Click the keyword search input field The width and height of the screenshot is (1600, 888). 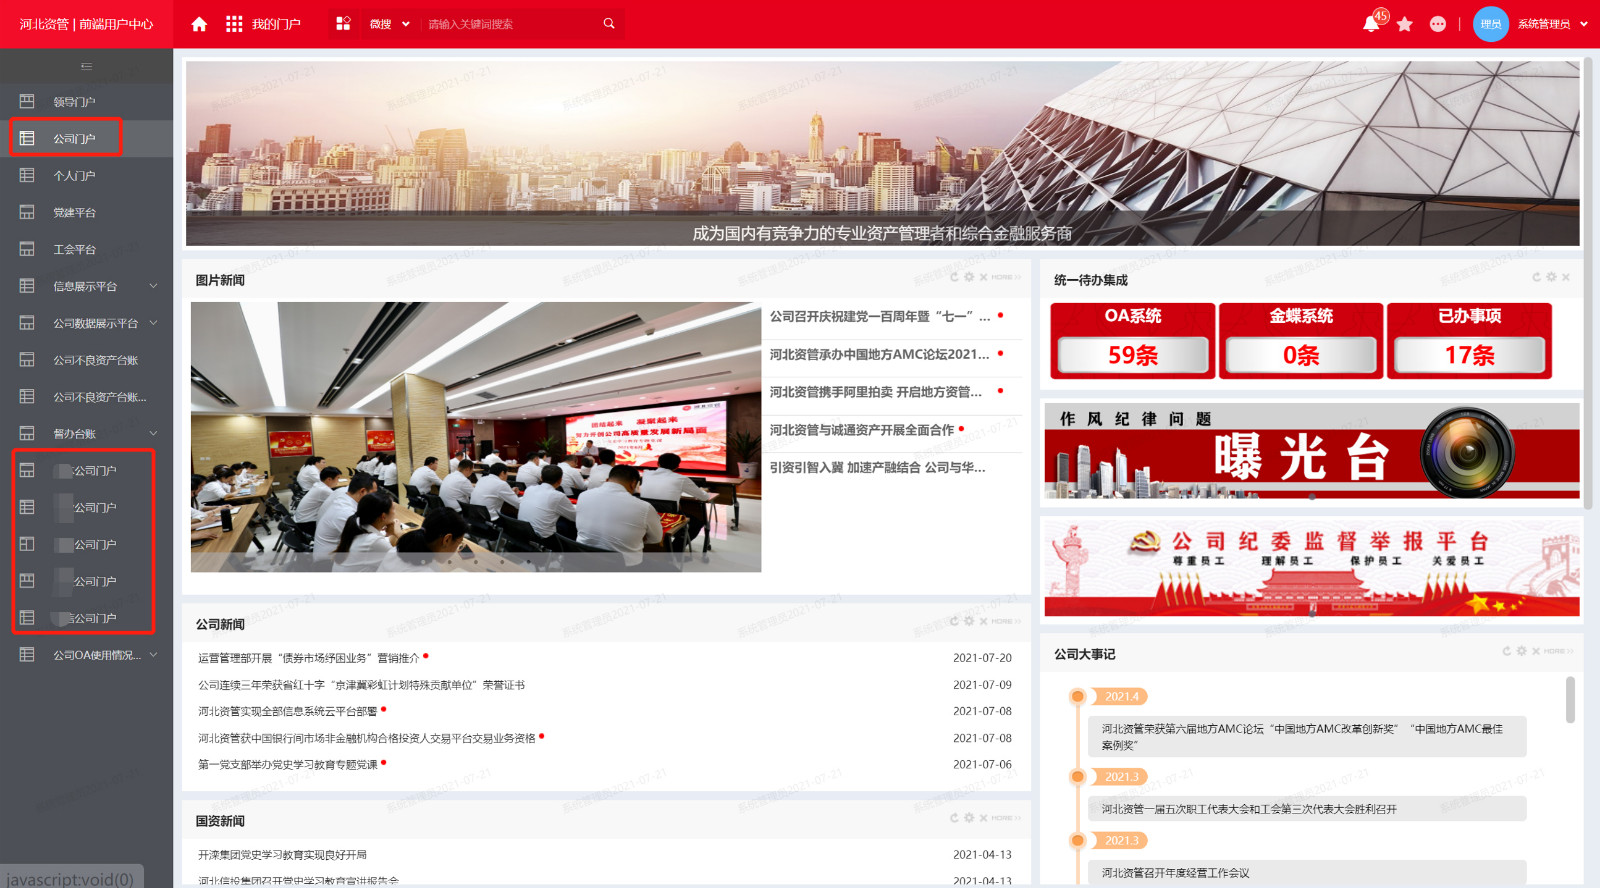510,24
